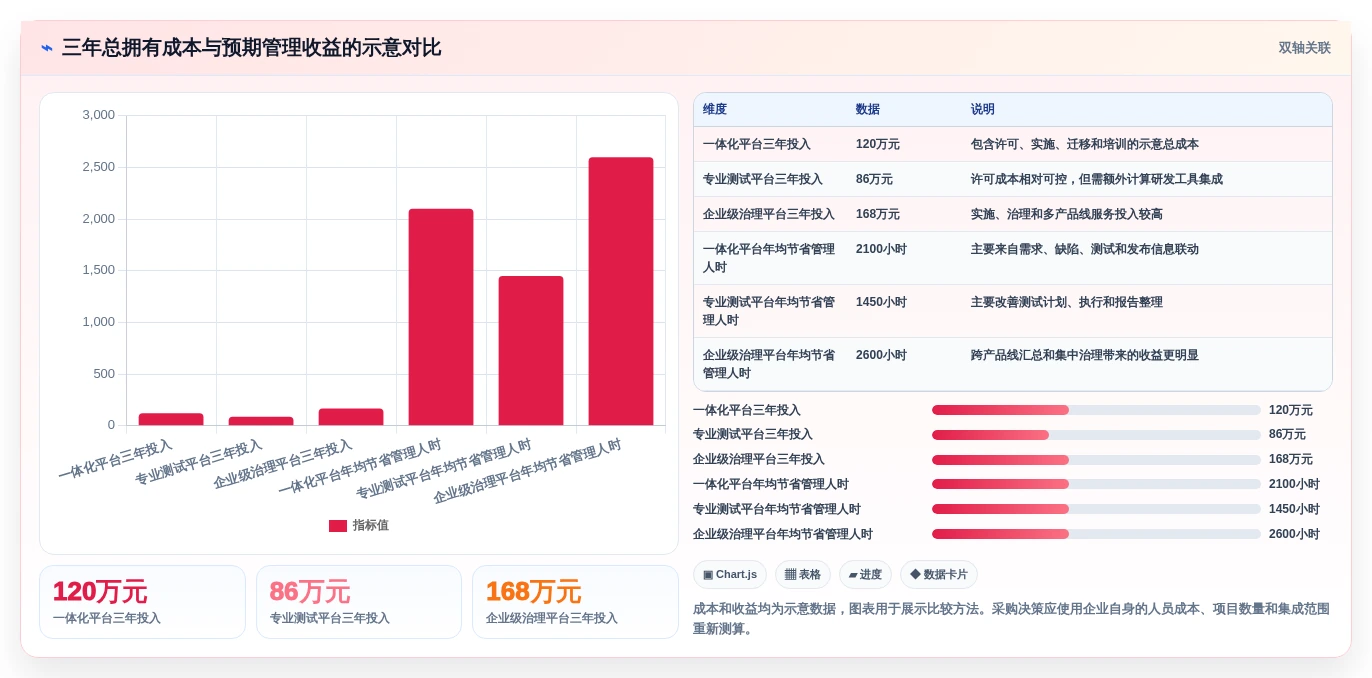Click the 企业级治理平台三年投入 chart bar

click(351, 417)
